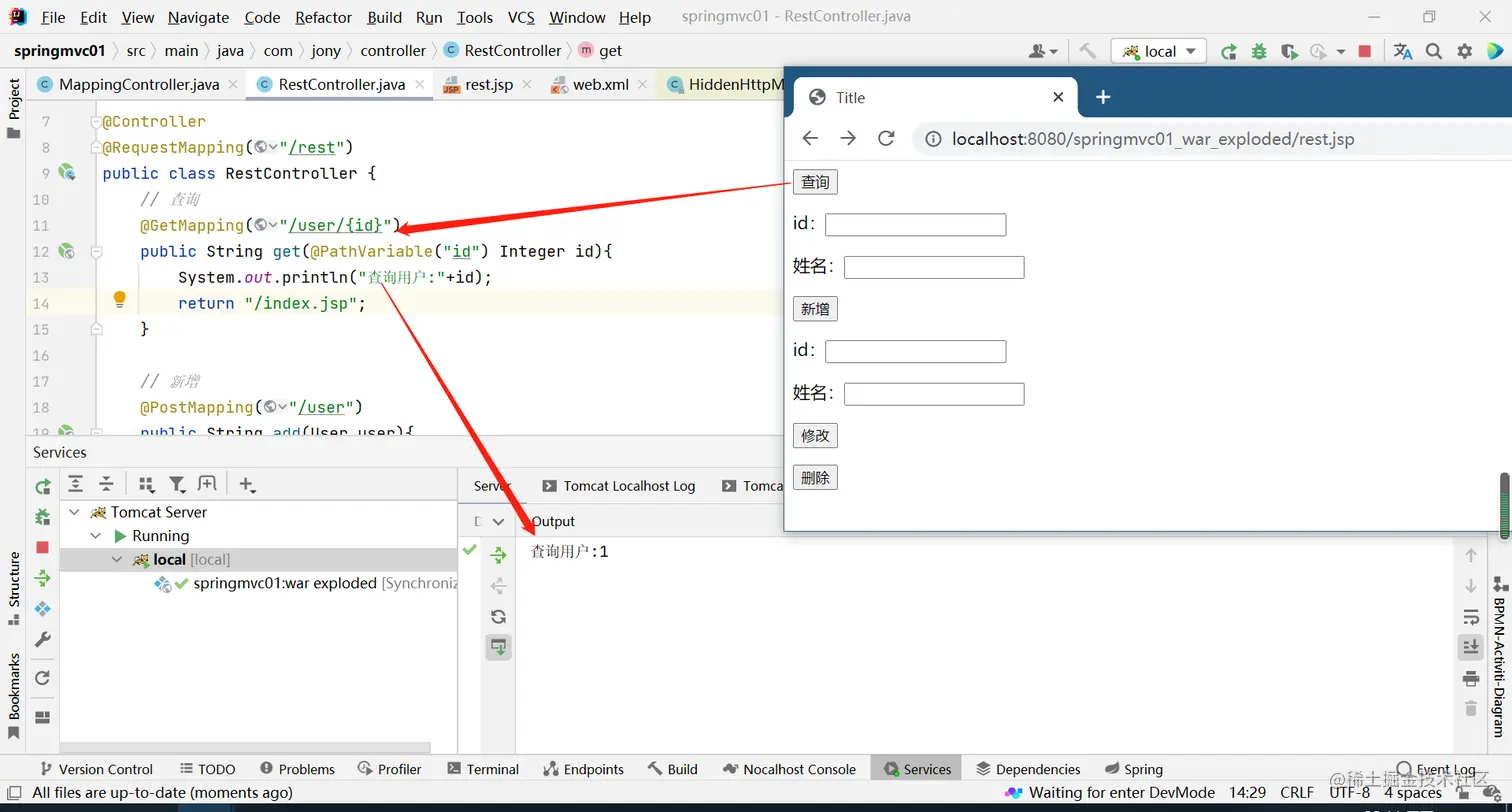Collapse the Tomcat Server tree node
The height and width of the screenshot is (812, 1512).
click(x=72, y=512)
